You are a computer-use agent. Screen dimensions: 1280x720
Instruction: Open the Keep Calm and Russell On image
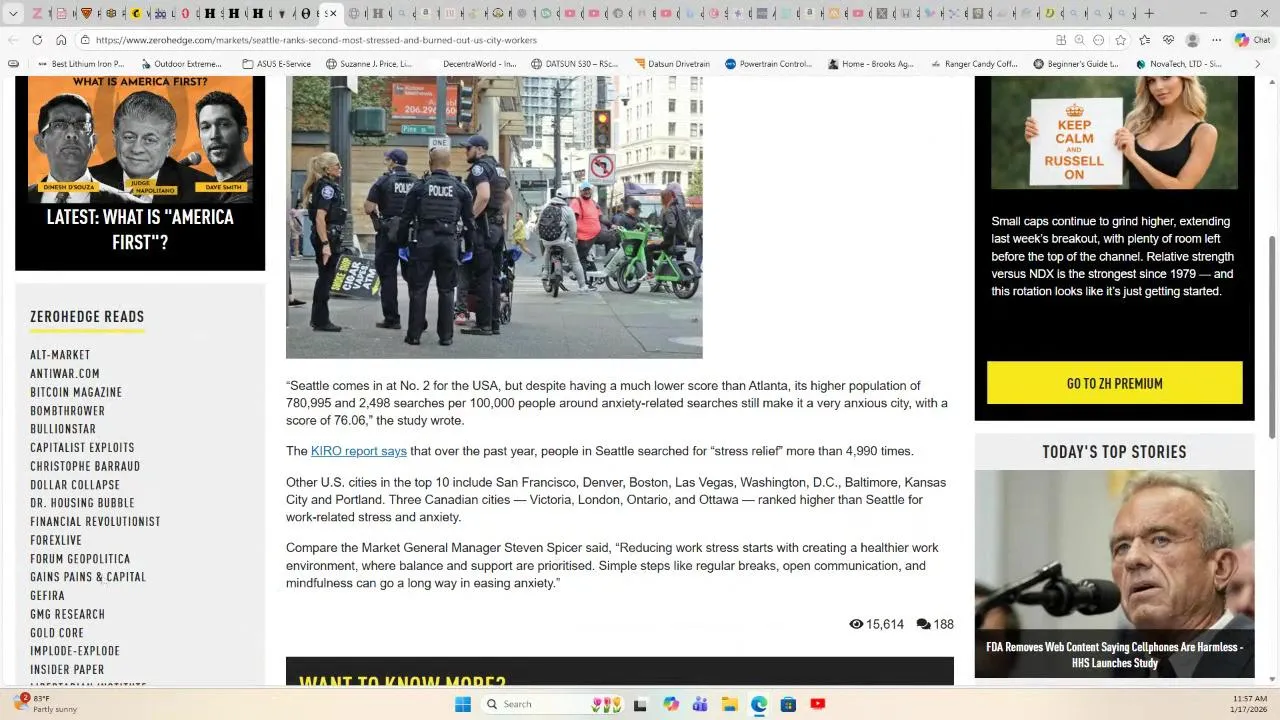(x=1115, y=132)
